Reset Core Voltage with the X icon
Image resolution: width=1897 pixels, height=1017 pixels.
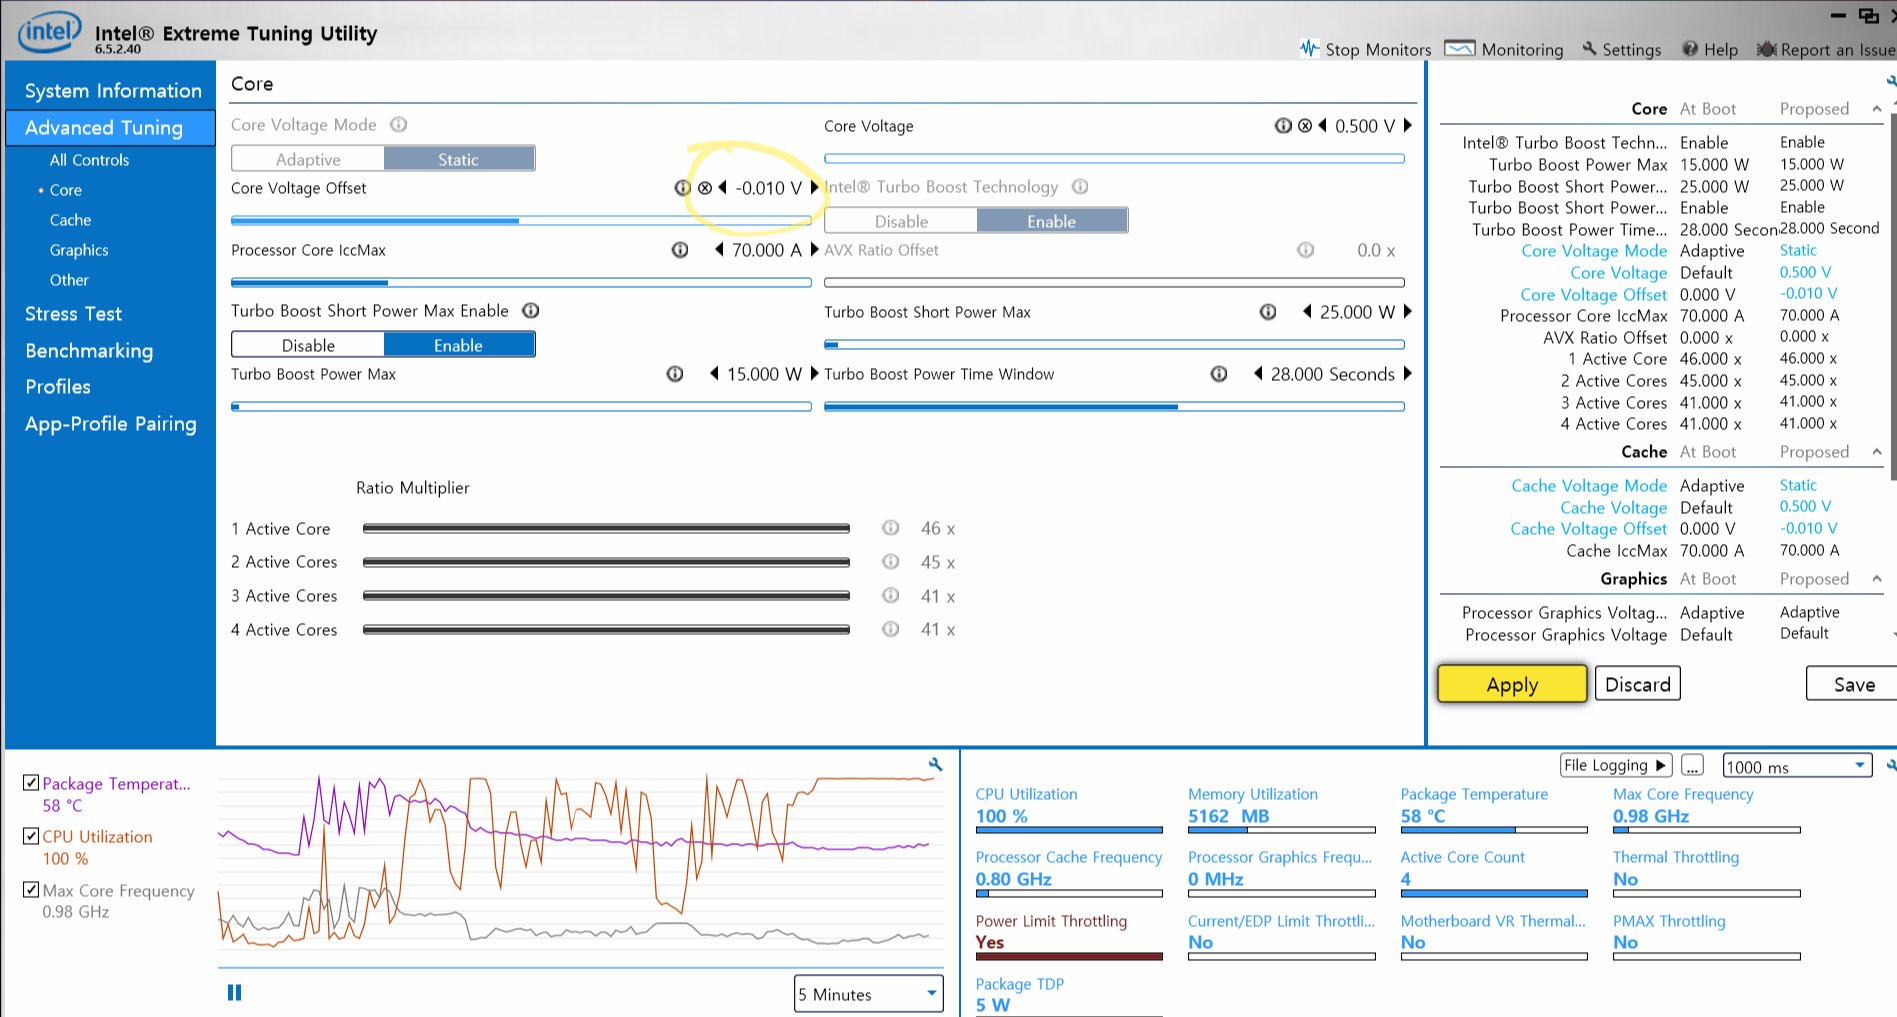tap(1305, 126)
